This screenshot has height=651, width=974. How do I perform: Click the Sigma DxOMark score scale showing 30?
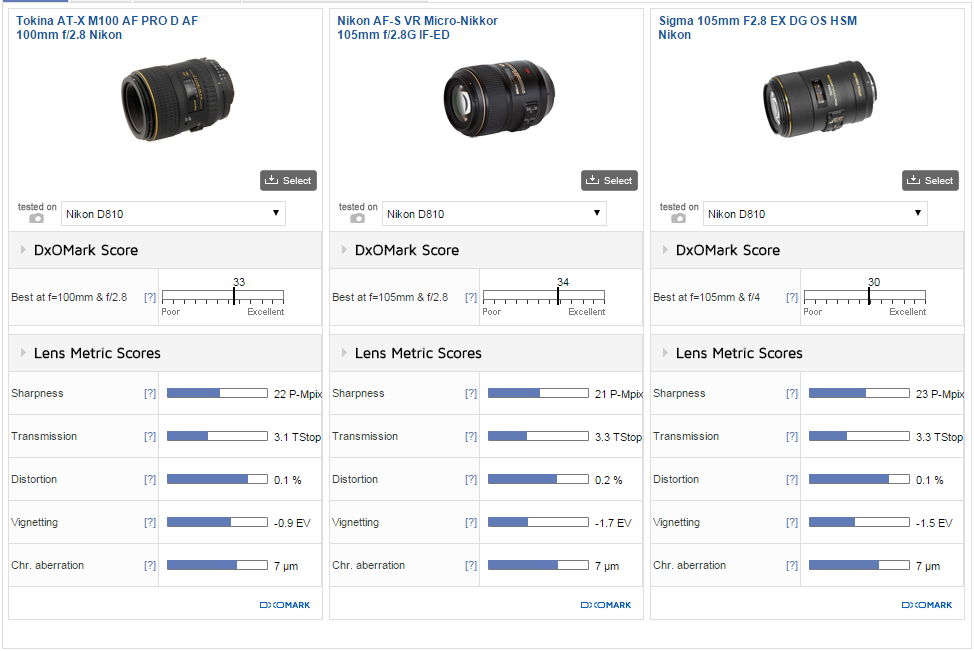coord(865,297)
